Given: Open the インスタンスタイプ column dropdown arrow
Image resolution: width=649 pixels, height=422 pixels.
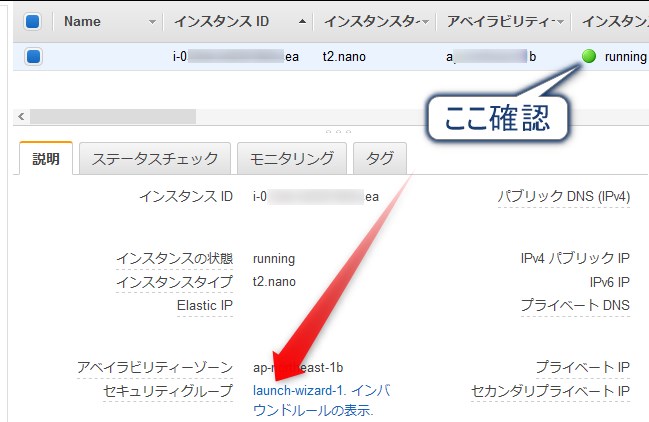Looking at the screenshot, I should [427, 21].
